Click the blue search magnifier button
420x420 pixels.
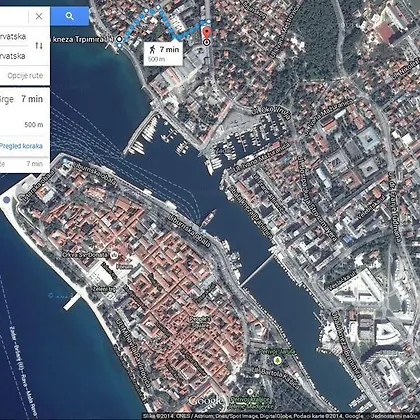pyautogui.click(x=69, y=16)
